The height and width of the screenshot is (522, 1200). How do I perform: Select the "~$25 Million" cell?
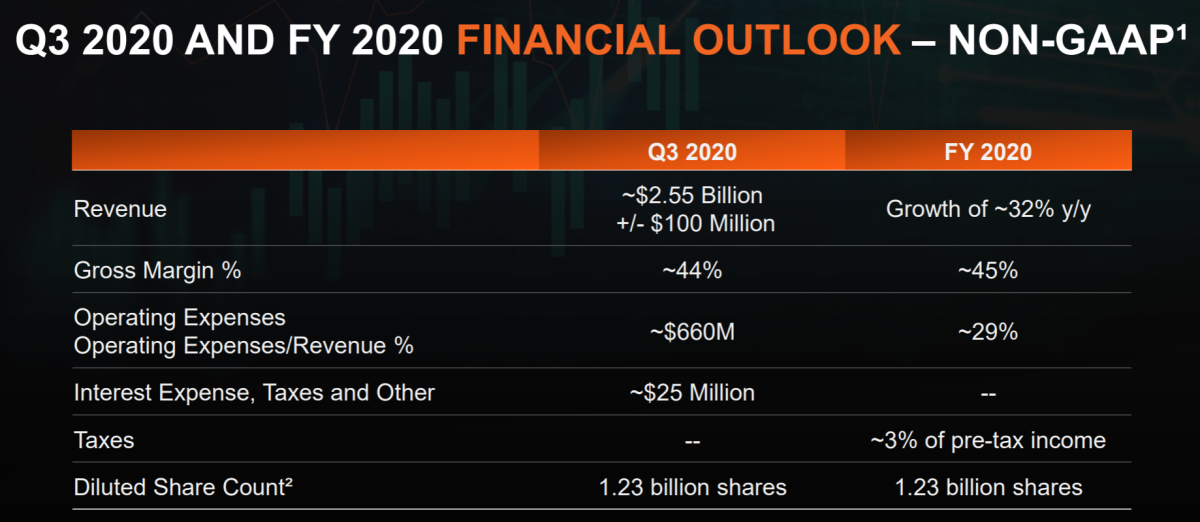(x=692, y=393)
